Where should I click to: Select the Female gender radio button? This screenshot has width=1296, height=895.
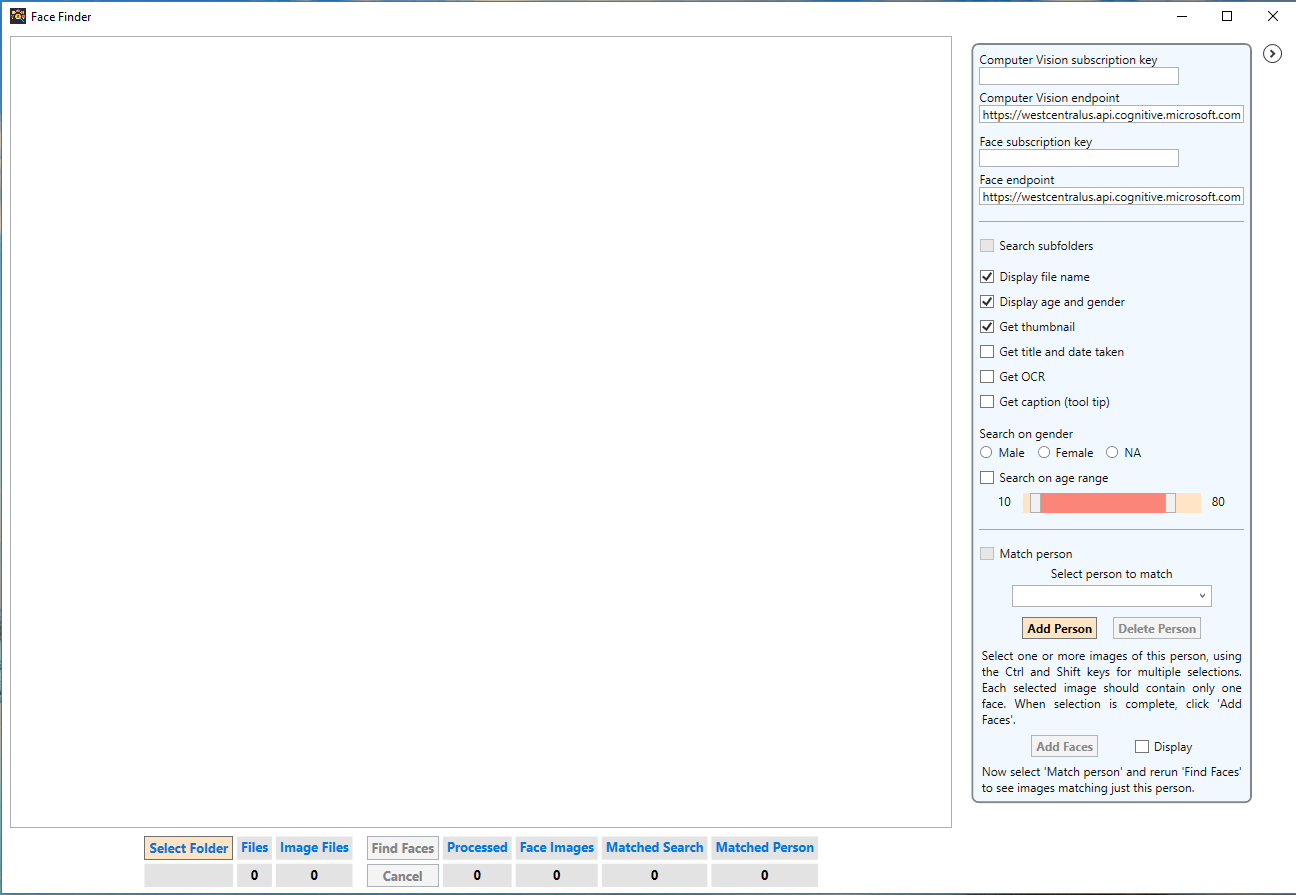click(x=1044, y=453)
